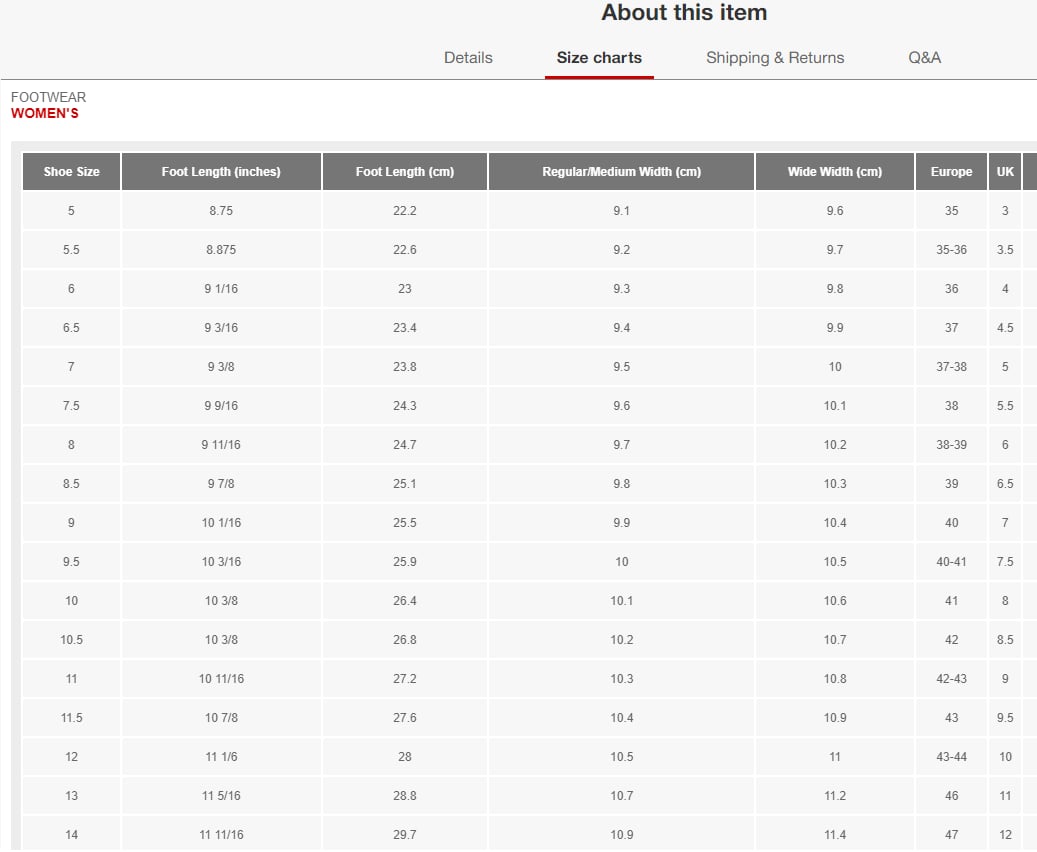Select shoe size 6.5 cell

[x=71, y=327]
